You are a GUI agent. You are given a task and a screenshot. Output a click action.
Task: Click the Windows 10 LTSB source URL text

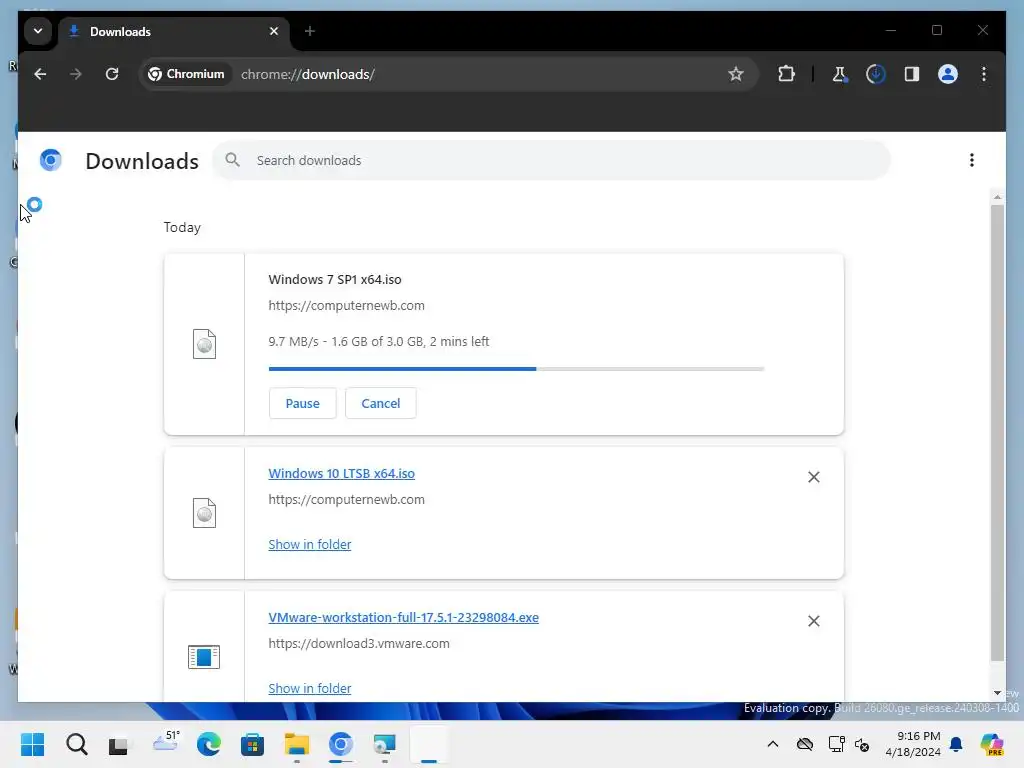[x=346, y=500]
